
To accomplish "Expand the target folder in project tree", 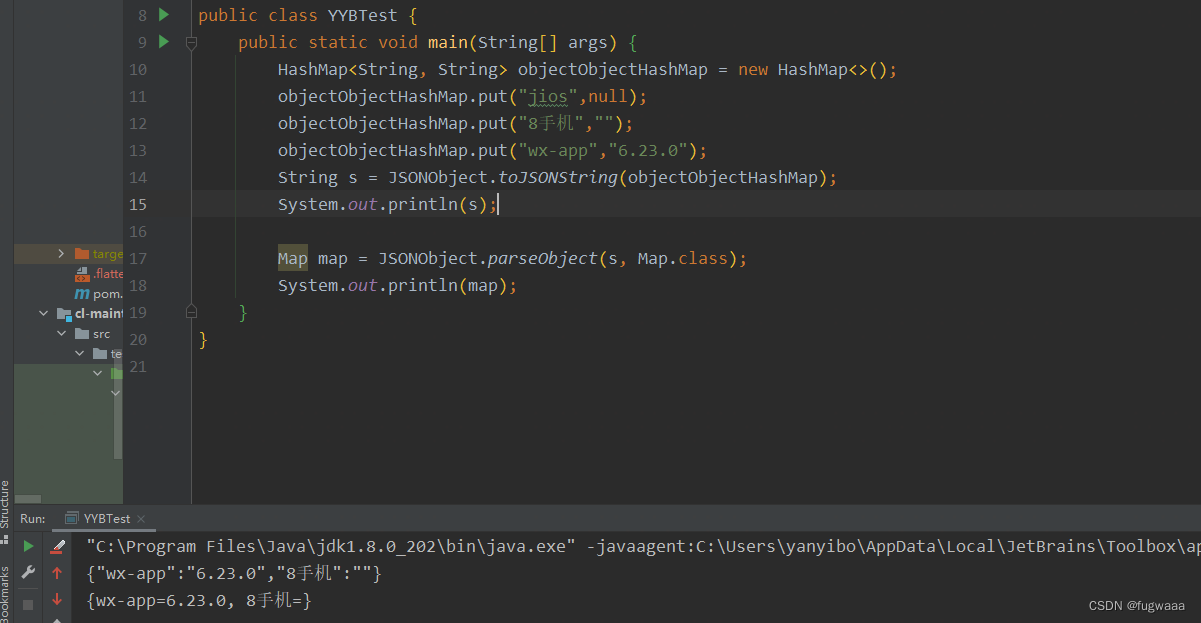I will point(60,253).
